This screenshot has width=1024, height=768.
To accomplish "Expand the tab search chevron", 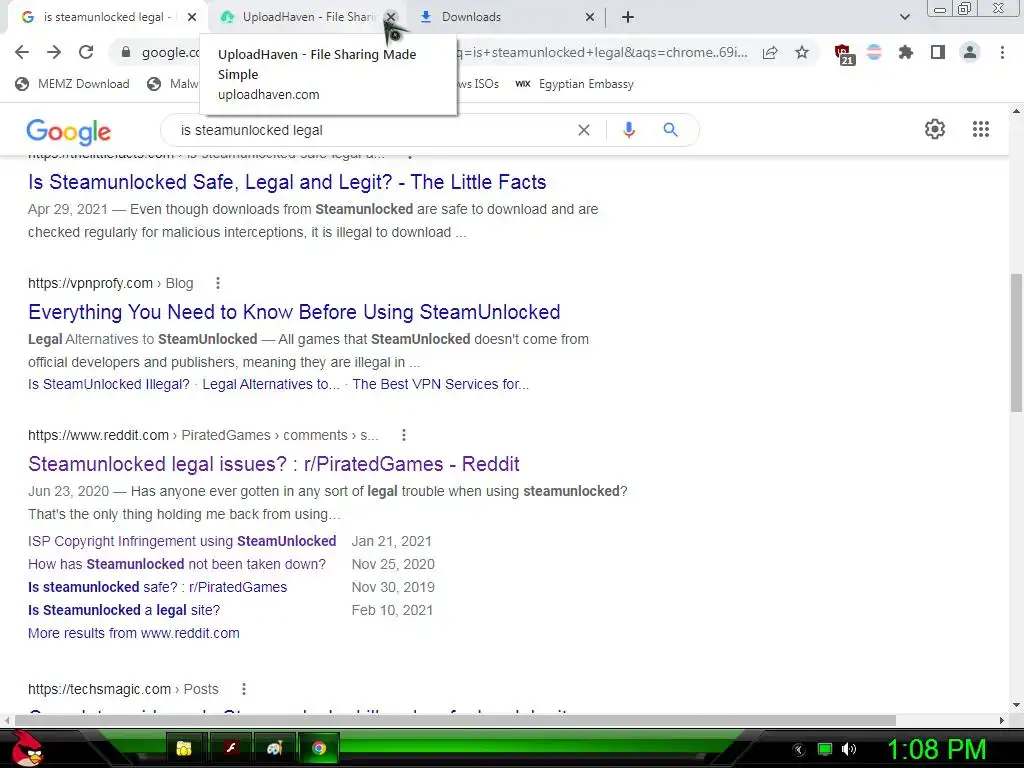I will (x=904, y=17).
